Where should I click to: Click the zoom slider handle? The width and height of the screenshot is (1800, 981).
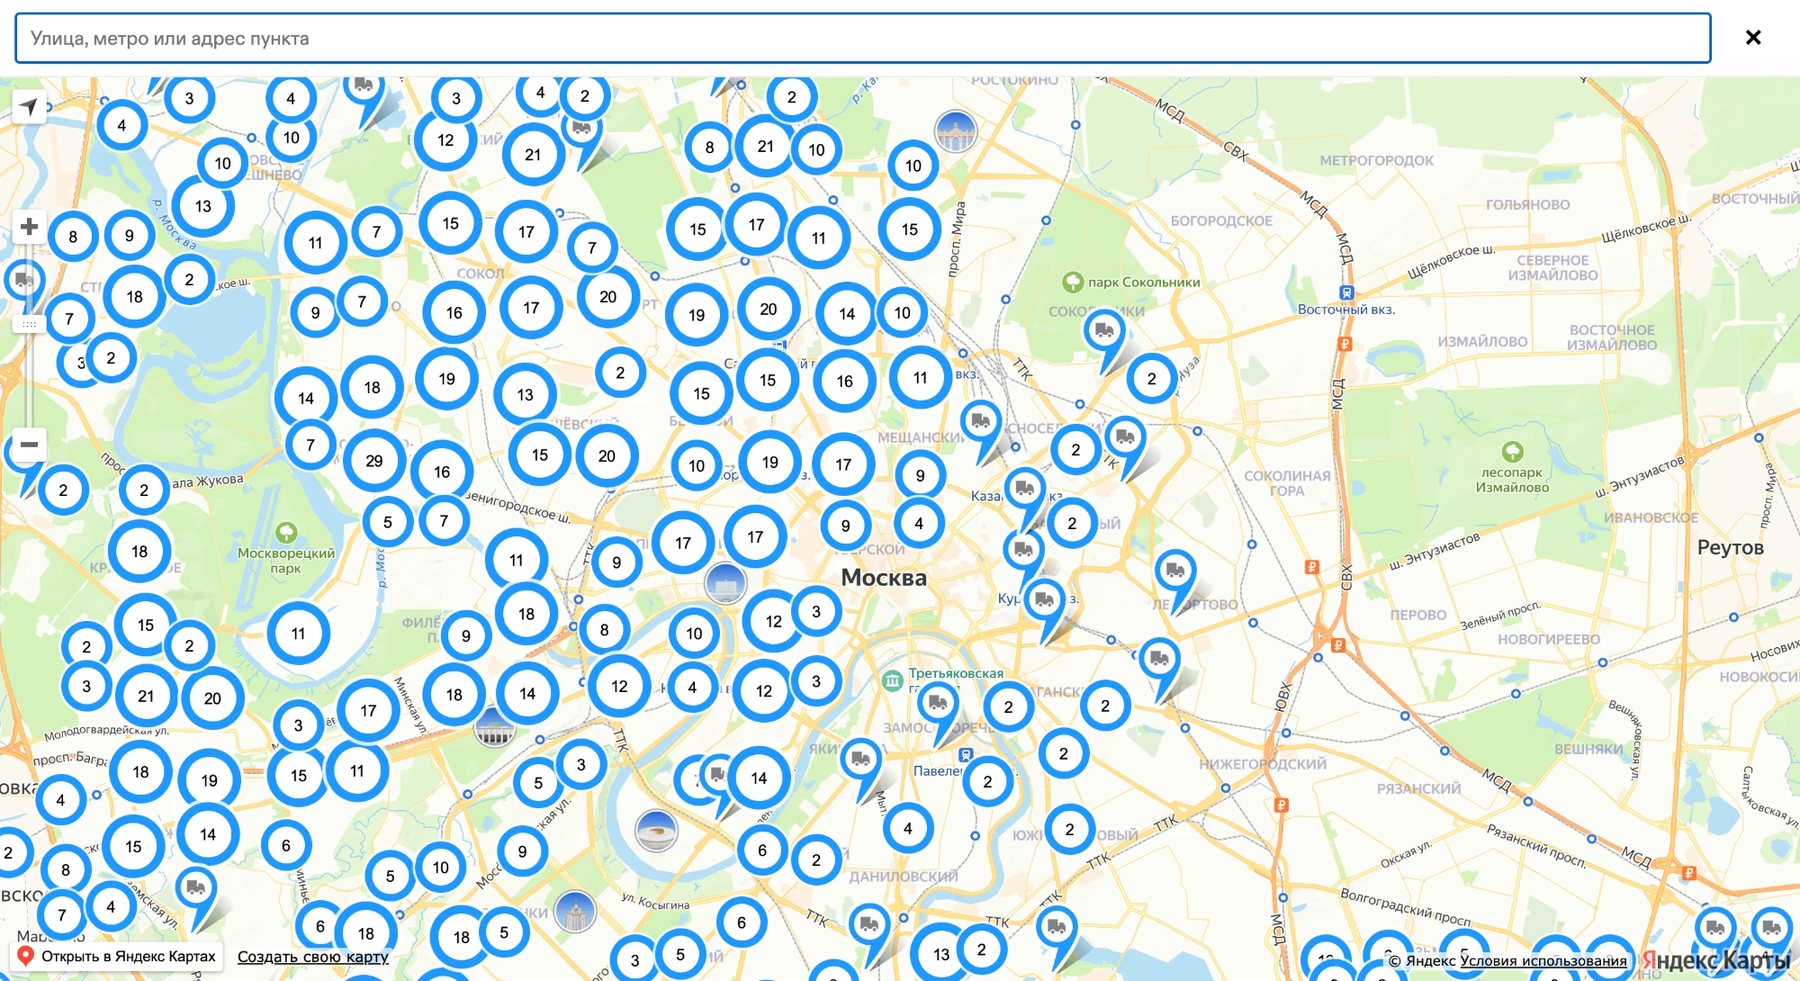29,325
